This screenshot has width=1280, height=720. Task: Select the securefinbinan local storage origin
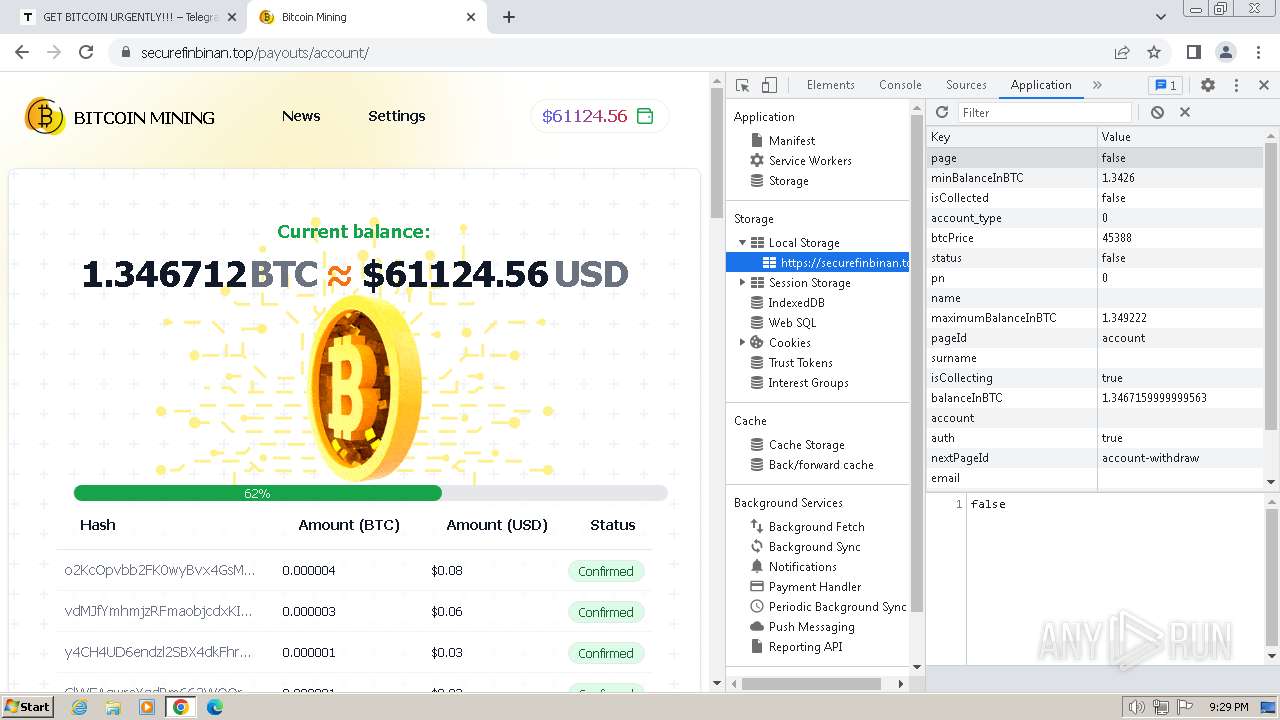[x=819, y=263]
